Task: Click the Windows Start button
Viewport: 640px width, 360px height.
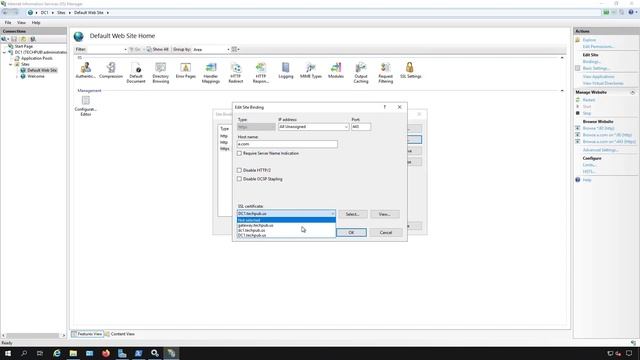Action: click(8, 353)
